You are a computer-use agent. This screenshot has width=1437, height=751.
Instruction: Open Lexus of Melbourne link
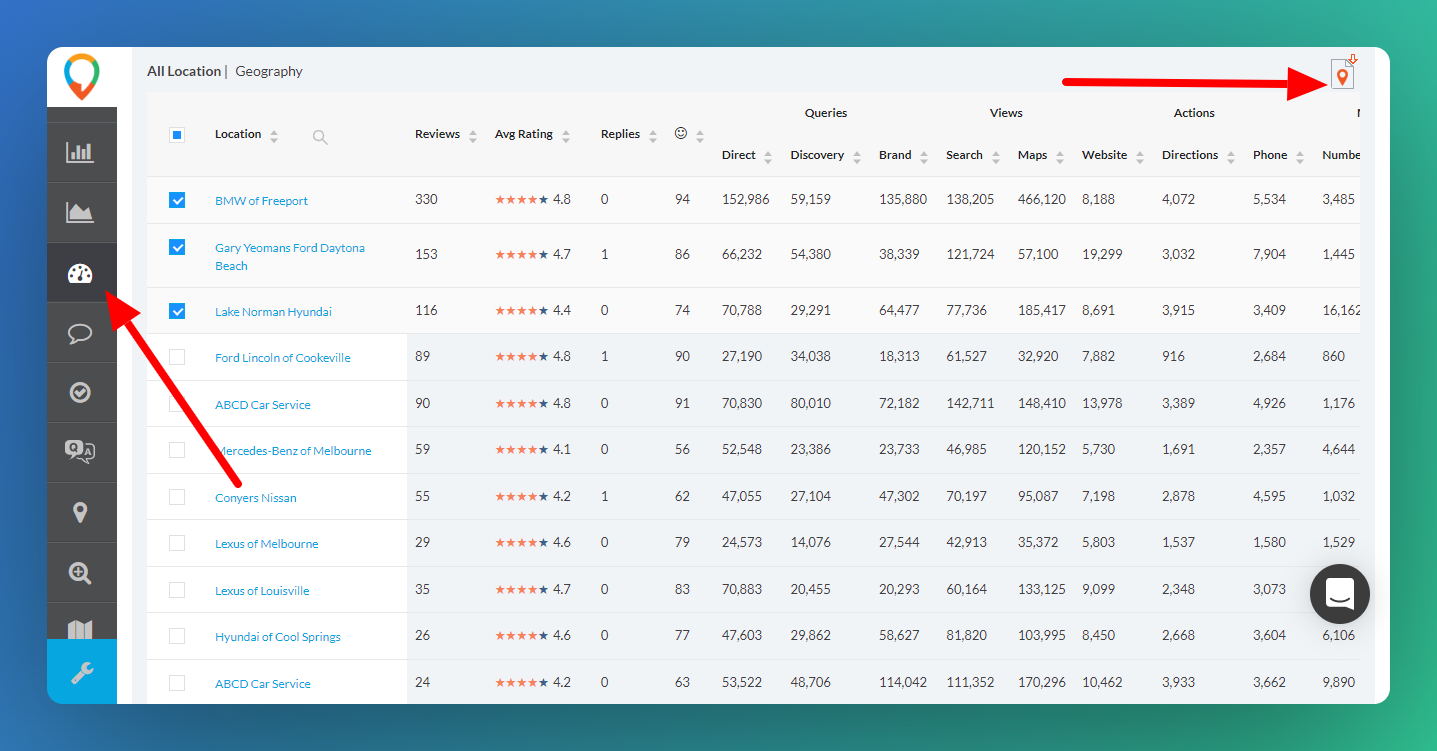pyautogui.click(x=267, y=544)
